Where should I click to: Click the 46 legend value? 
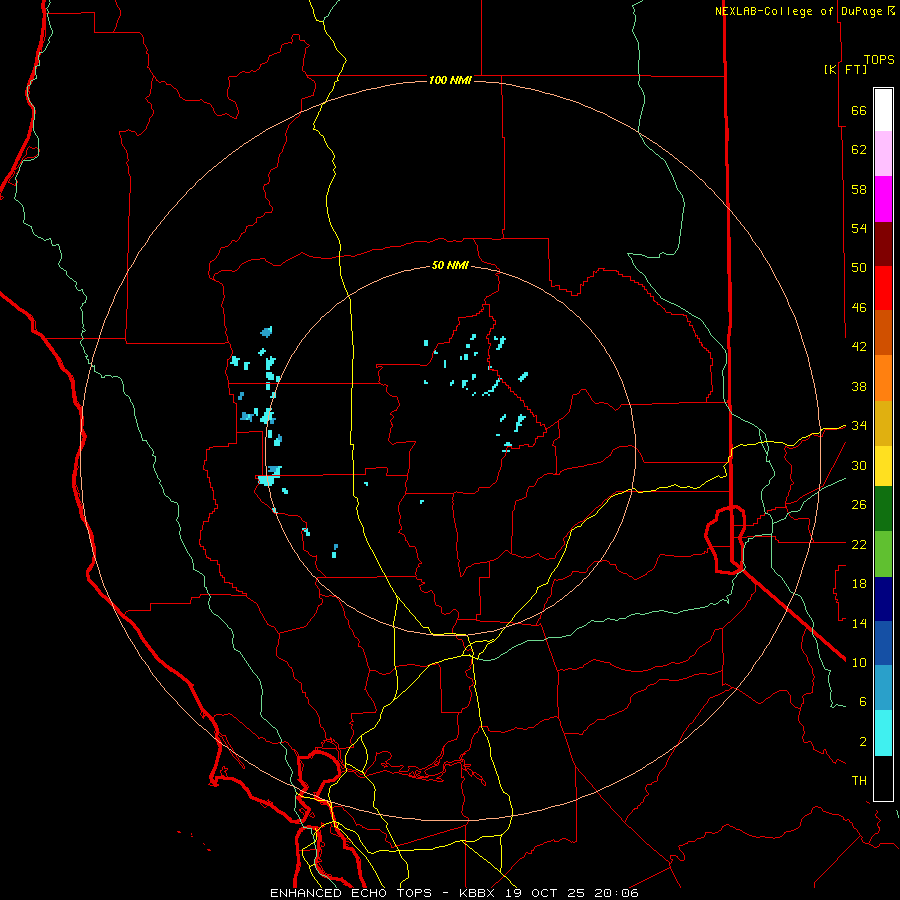(859, 308)
